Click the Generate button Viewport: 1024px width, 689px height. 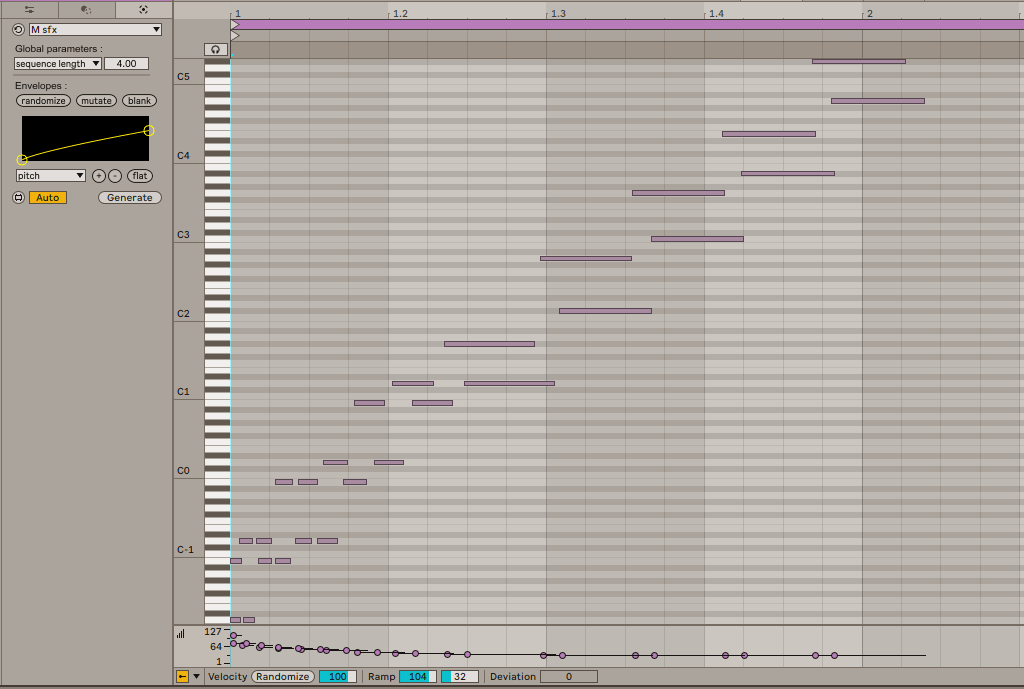pyautogui.click(x=130, y=198)
